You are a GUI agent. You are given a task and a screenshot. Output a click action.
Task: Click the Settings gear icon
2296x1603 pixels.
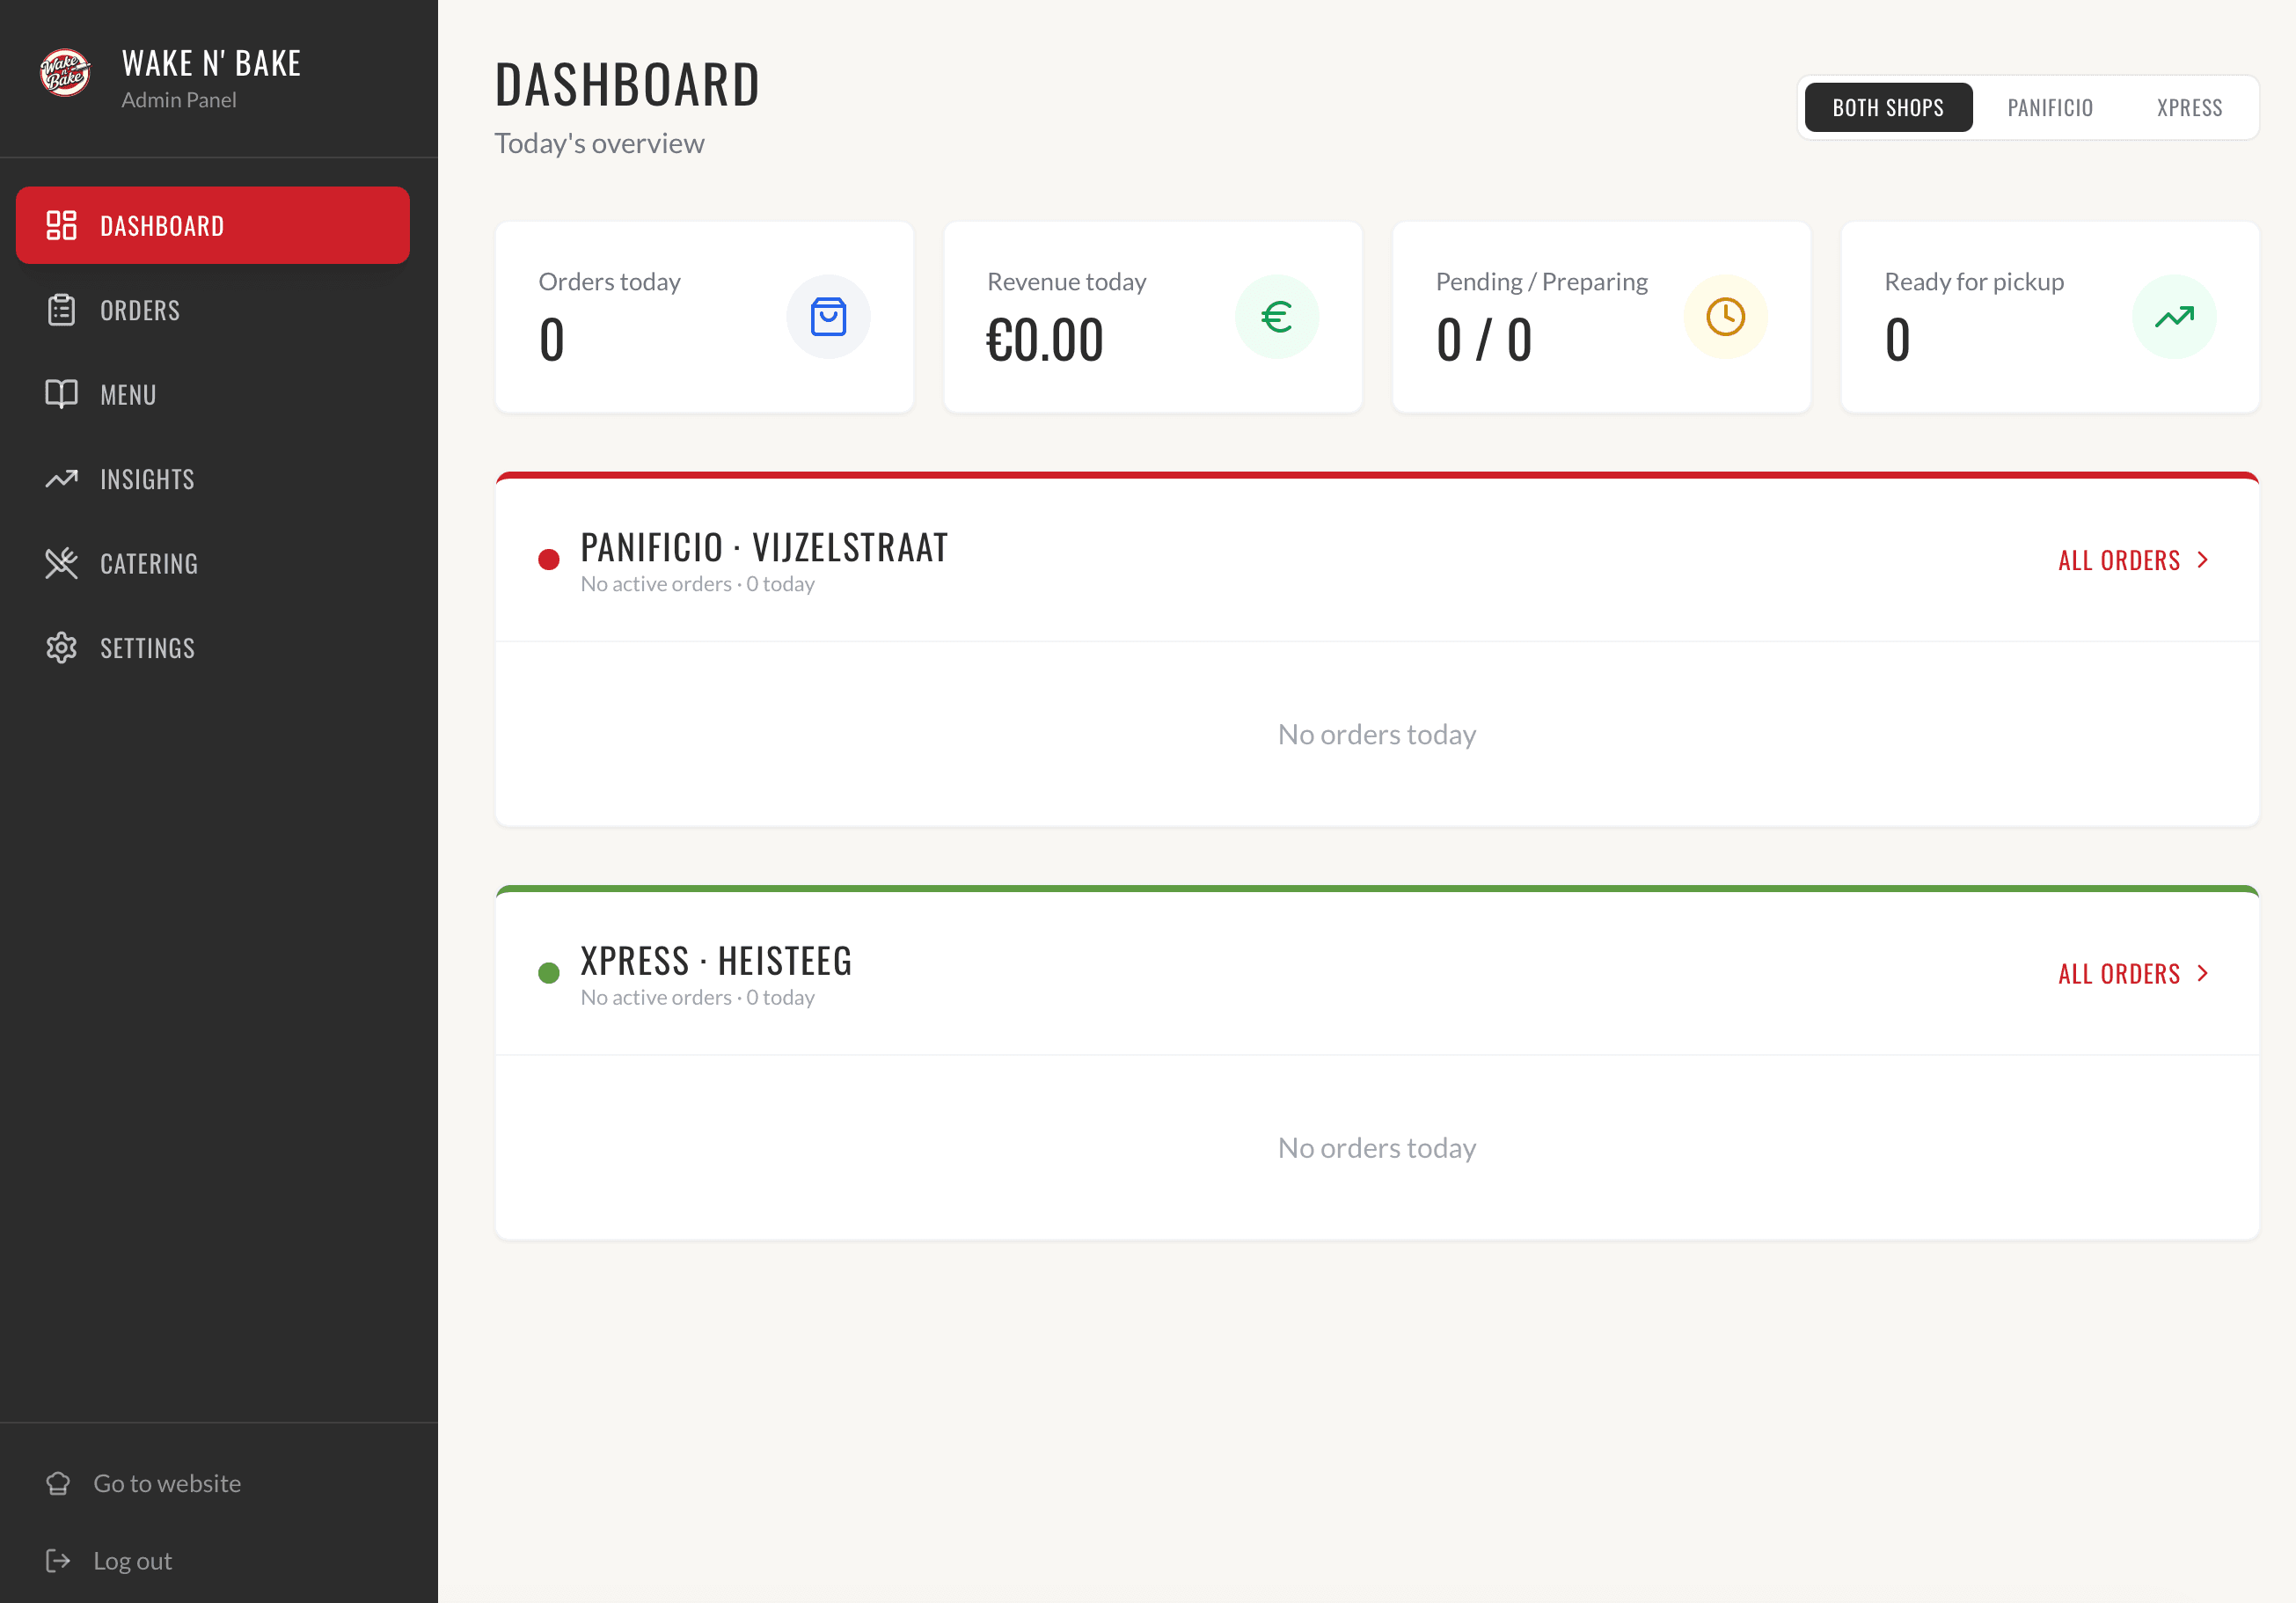61,648
